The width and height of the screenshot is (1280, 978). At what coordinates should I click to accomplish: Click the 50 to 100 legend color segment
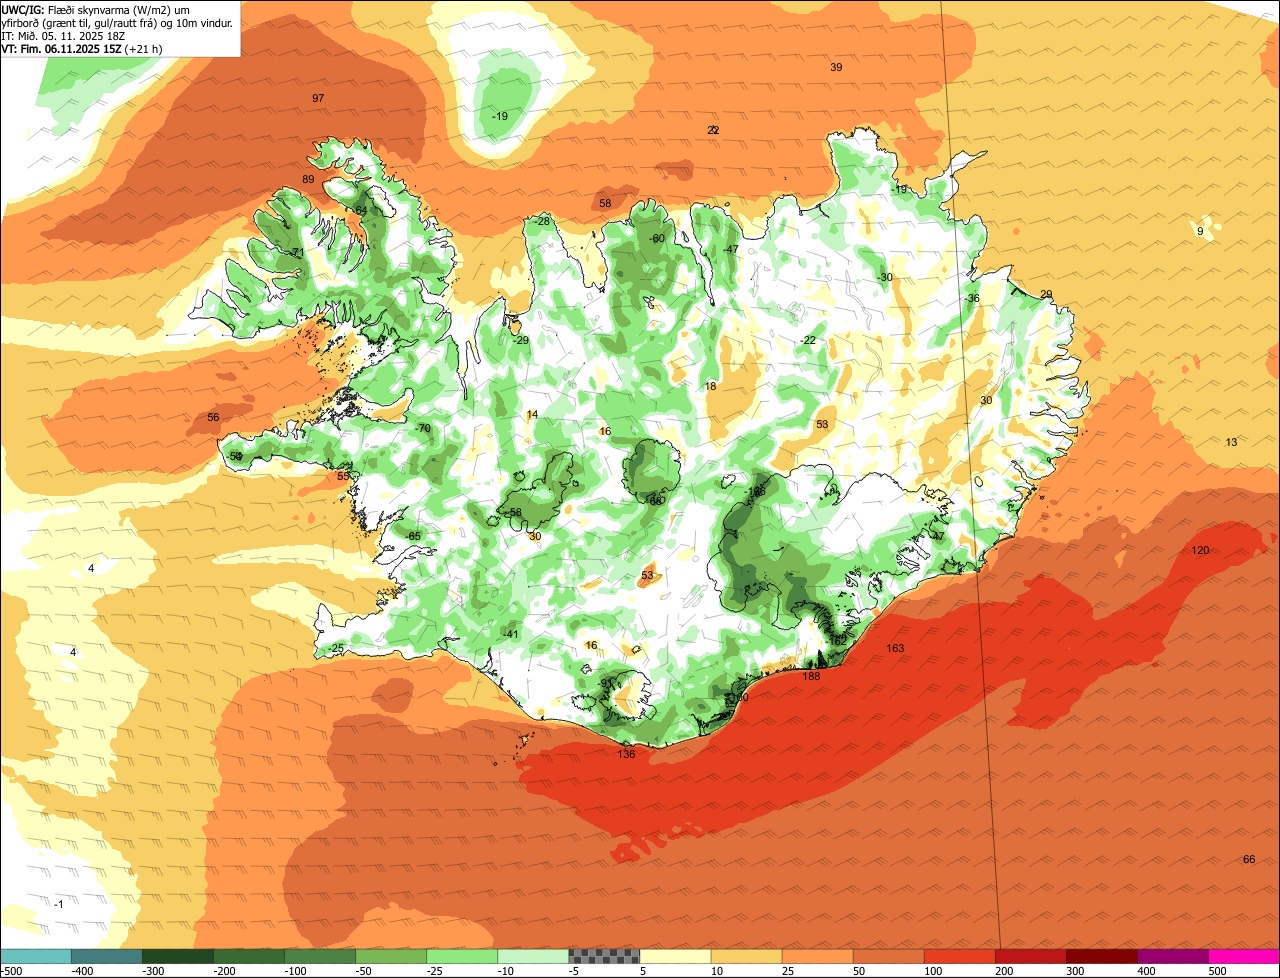coord(887,956)
